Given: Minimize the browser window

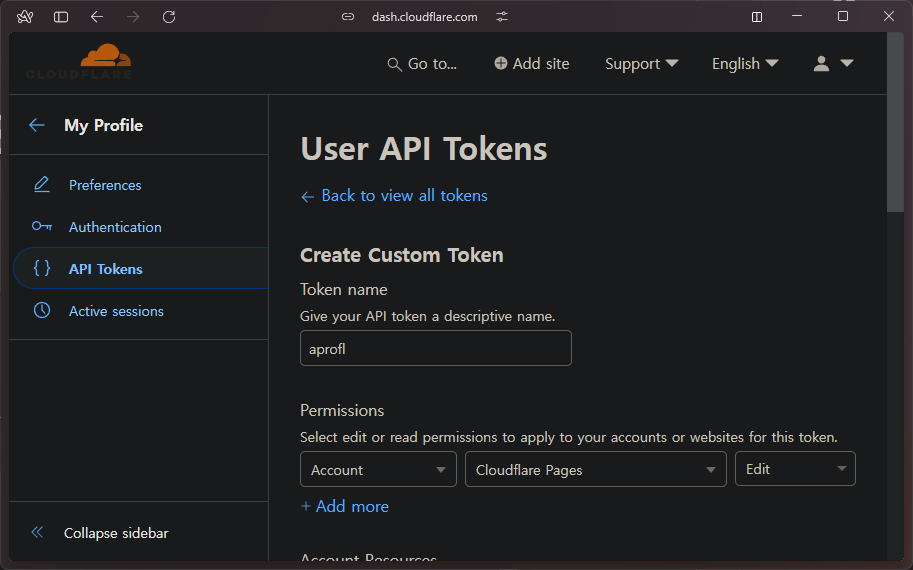Looking at the screenshot, I should pyautogui.click(x=797, y=16).
